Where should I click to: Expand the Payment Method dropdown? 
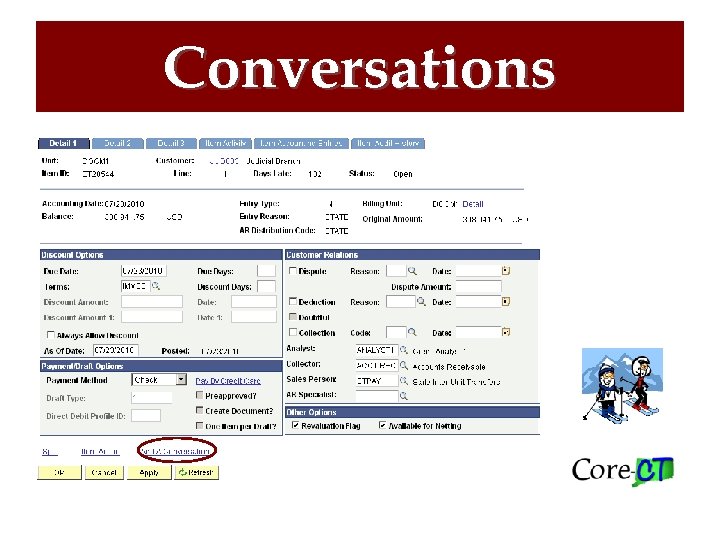[181, 379]
